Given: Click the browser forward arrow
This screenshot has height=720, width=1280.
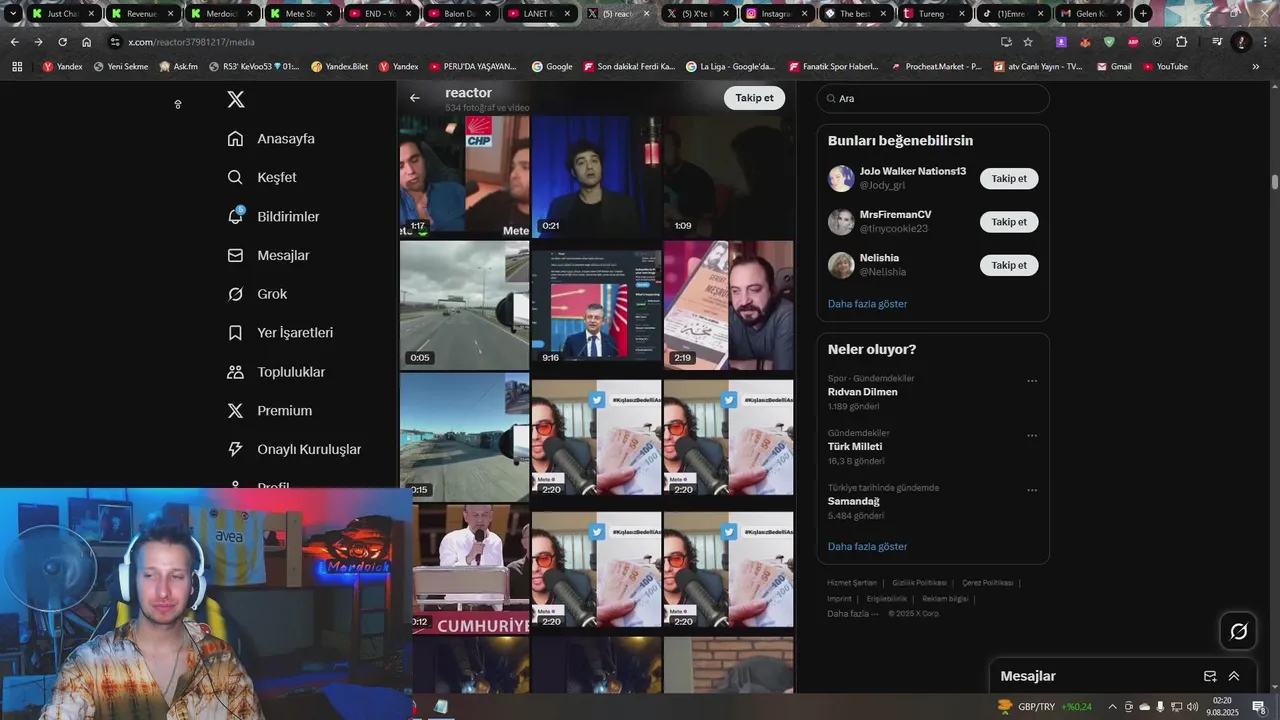Looking at the screenshot, I should 38,42.
